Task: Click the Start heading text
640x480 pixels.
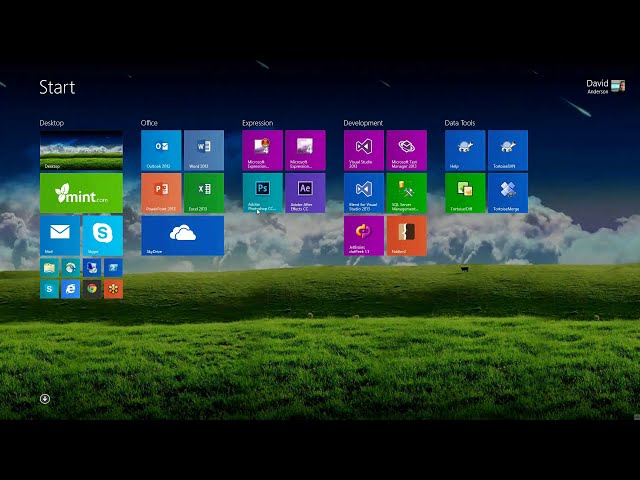Action: point(57,87)
